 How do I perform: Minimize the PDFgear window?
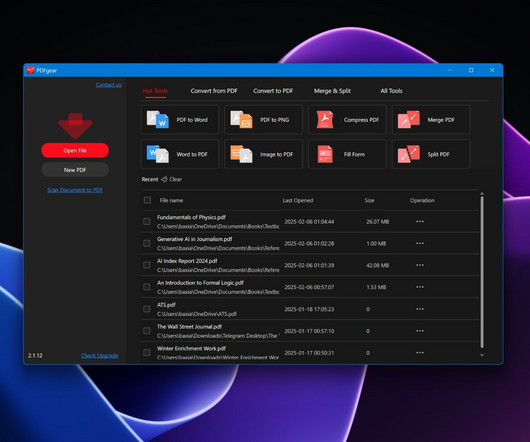450,70
